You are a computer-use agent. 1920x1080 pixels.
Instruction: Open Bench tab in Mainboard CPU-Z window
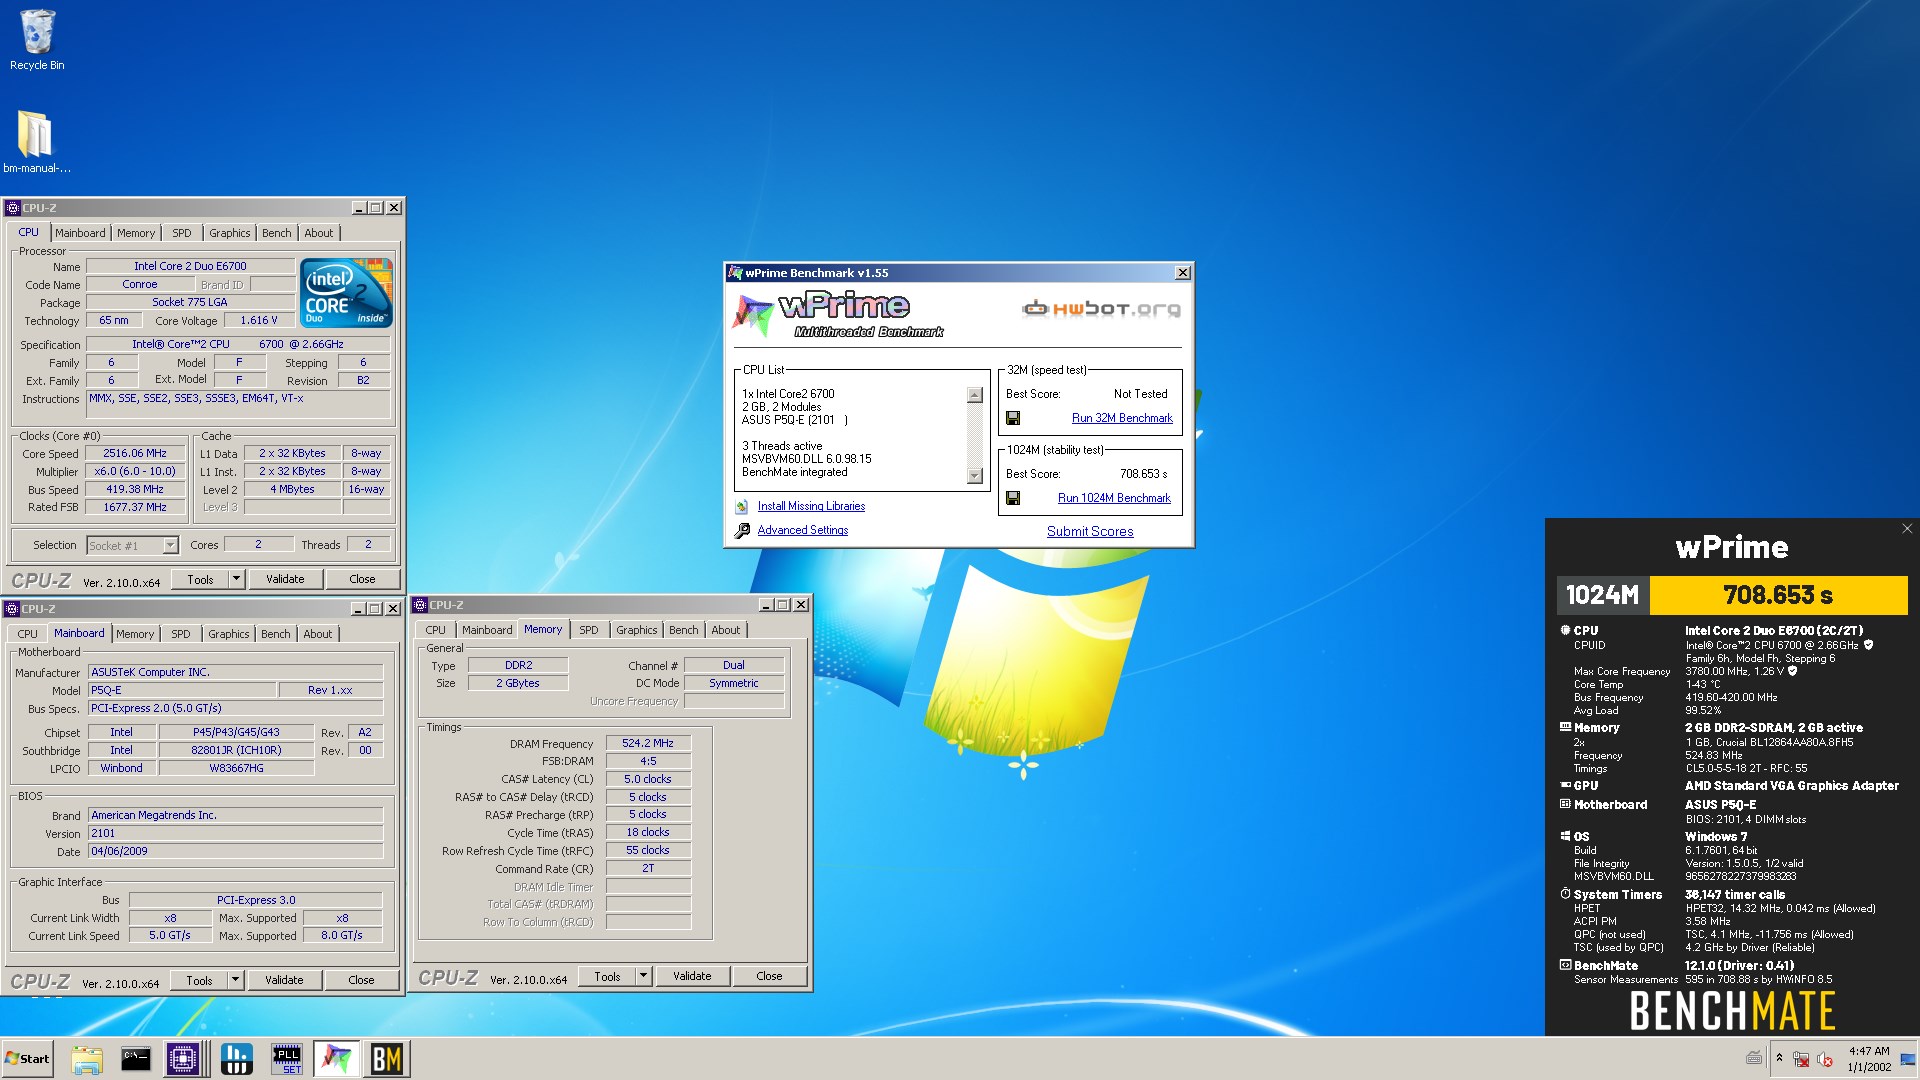pos(275,634)
